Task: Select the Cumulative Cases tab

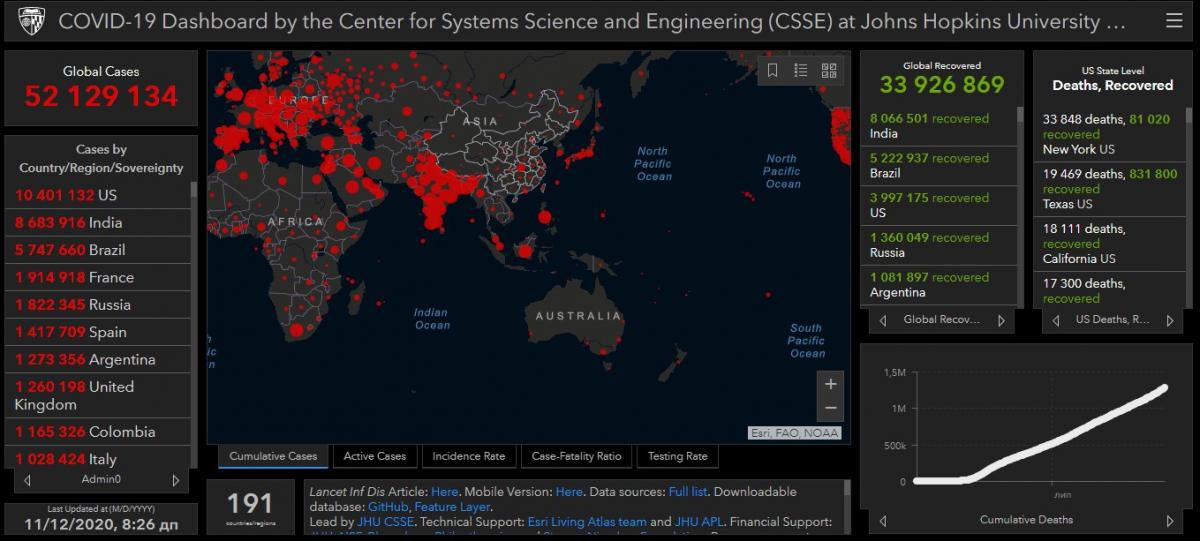Action: click(x=273, y=456)
